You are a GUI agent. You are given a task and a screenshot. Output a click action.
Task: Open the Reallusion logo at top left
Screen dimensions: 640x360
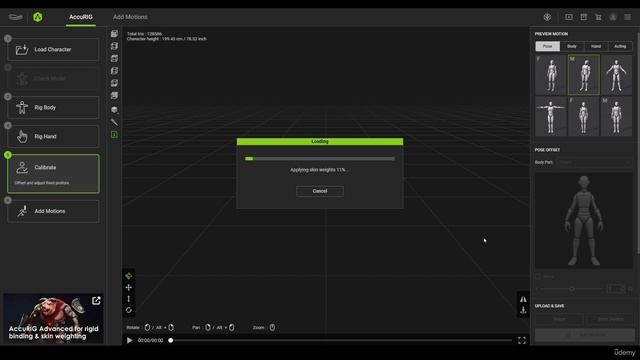pyautogui.click(x=16, y=17)
